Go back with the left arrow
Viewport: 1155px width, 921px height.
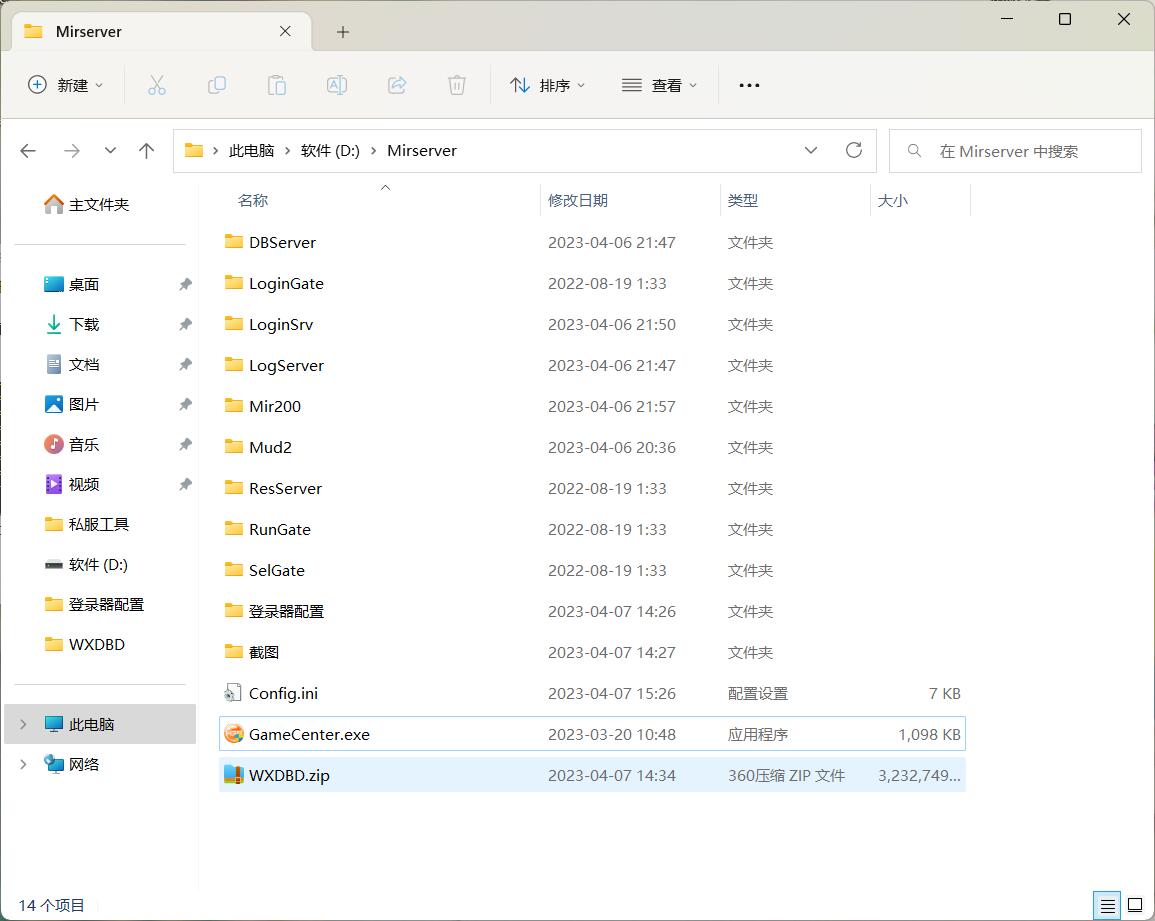pyautogui.click(x=28, y=151)
